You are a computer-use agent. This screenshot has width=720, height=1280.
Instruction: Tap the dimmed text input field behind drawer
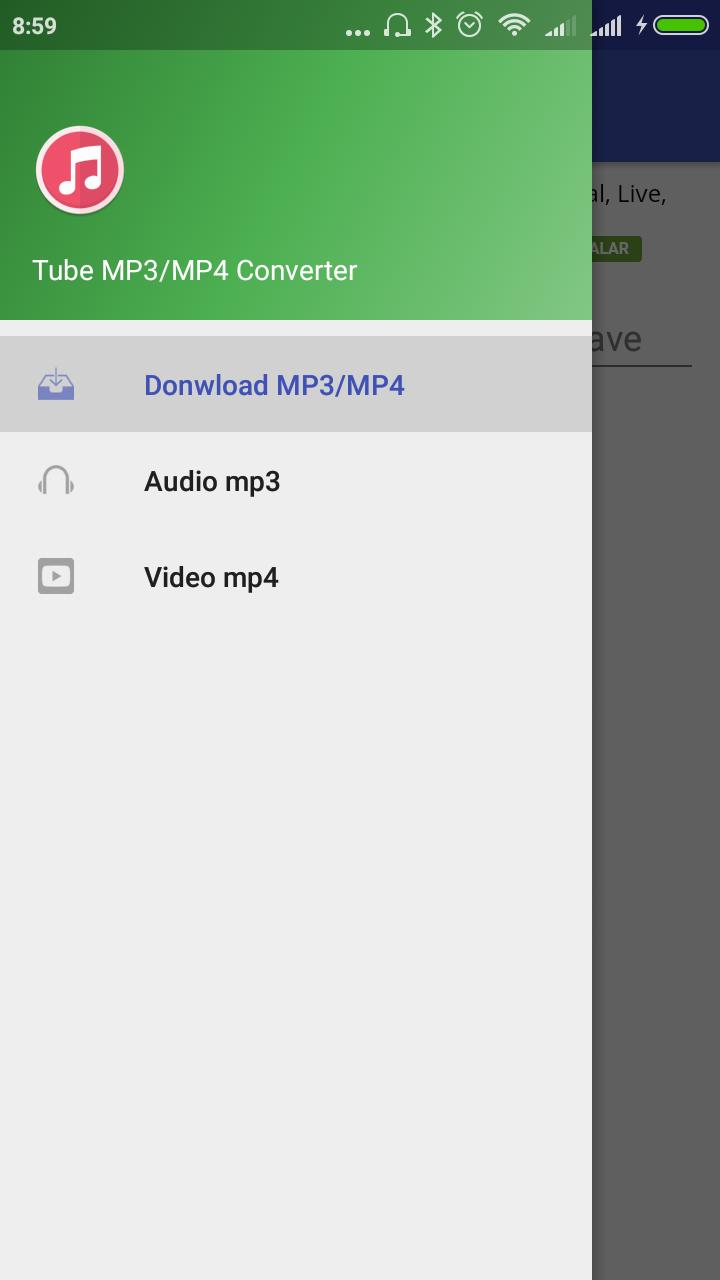(641, 340)
